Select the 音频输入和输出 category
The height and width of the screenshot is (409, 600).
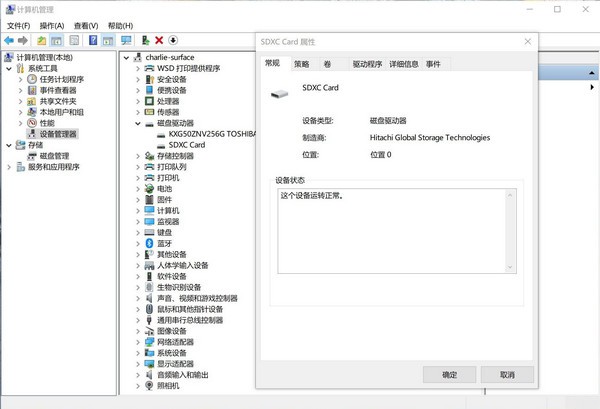point(183,375)
